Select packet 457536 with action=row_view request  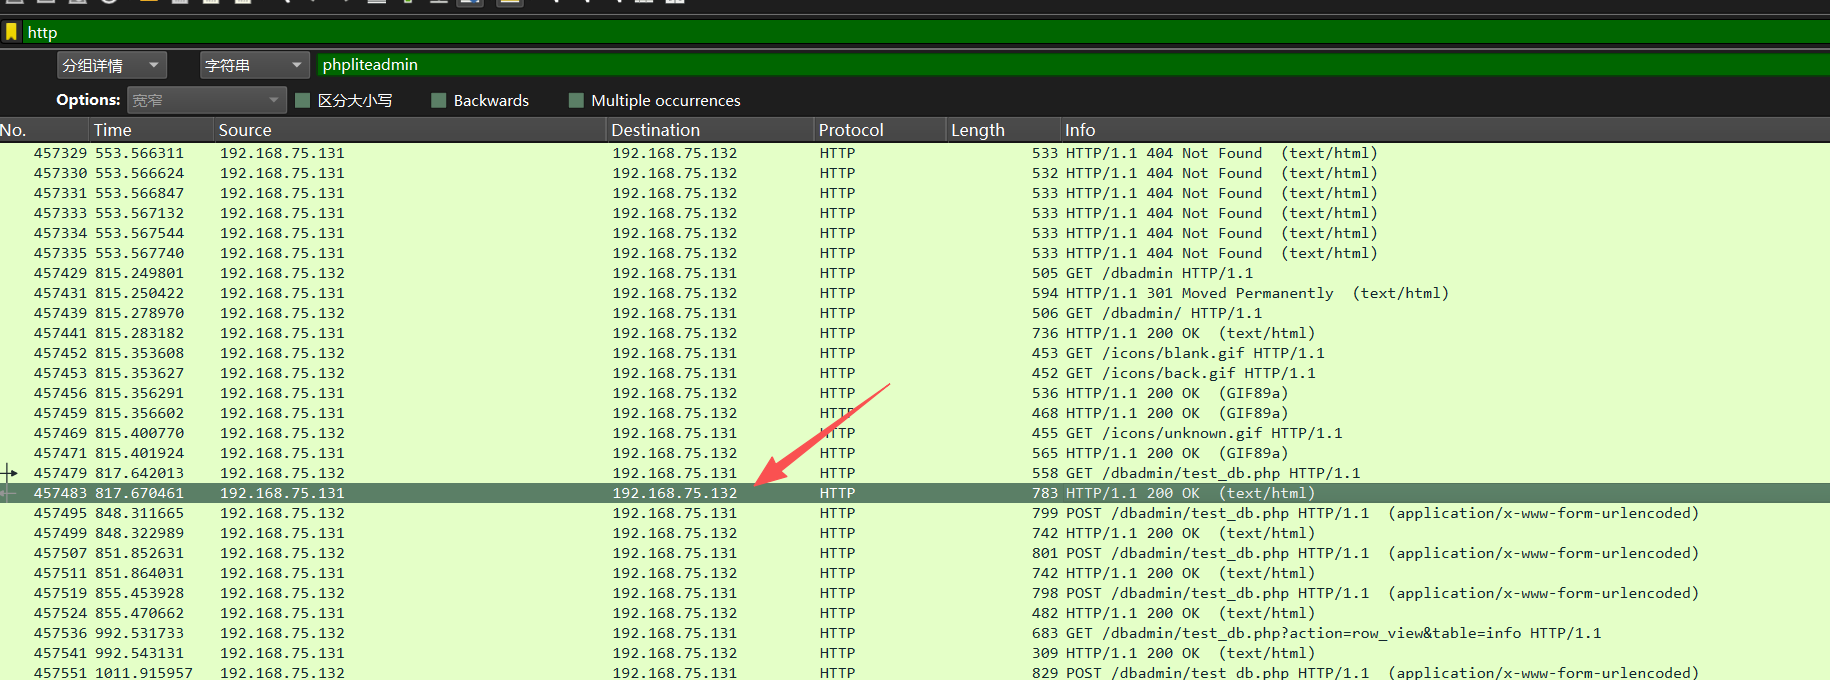click(915, 633)
